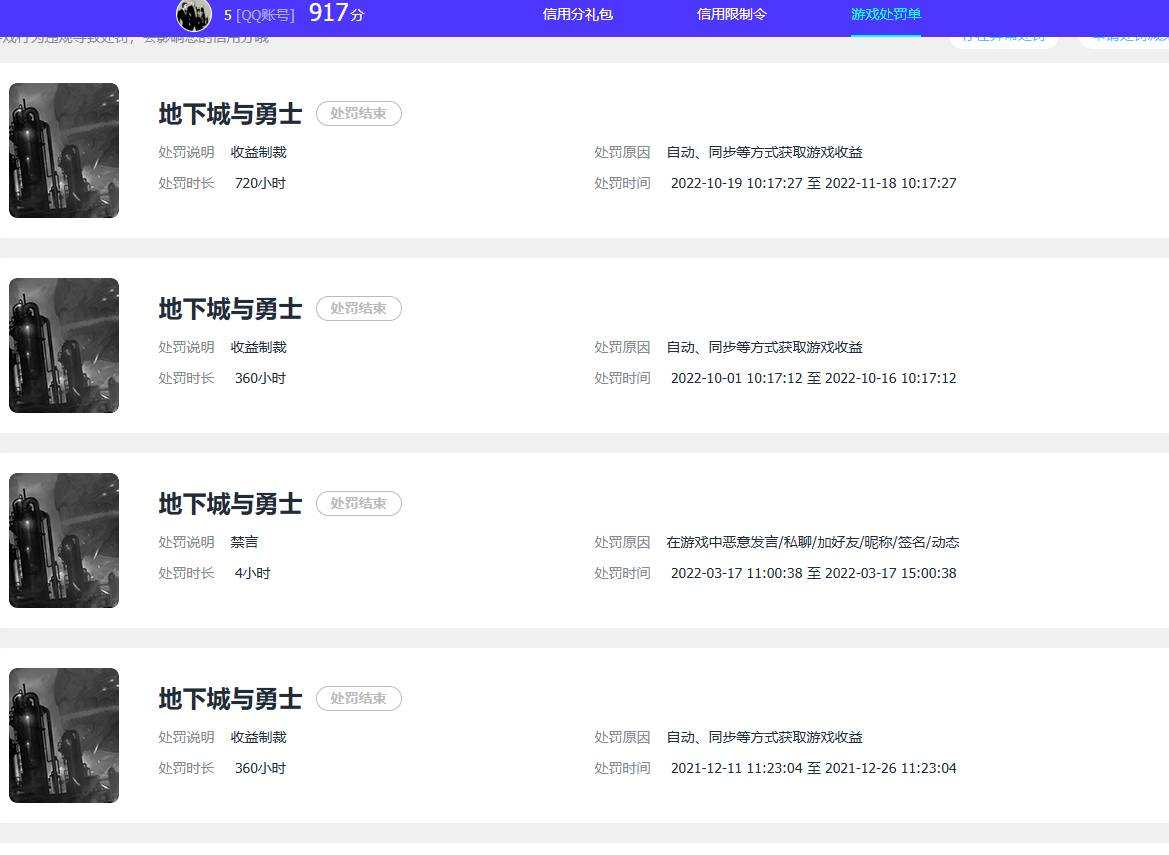Image resolution: width=1169 pixels, height=855 pixels.
Task: Click 处罚结束 badge on 2022-10-01 penalty card
Action: (x=359, y=309)
